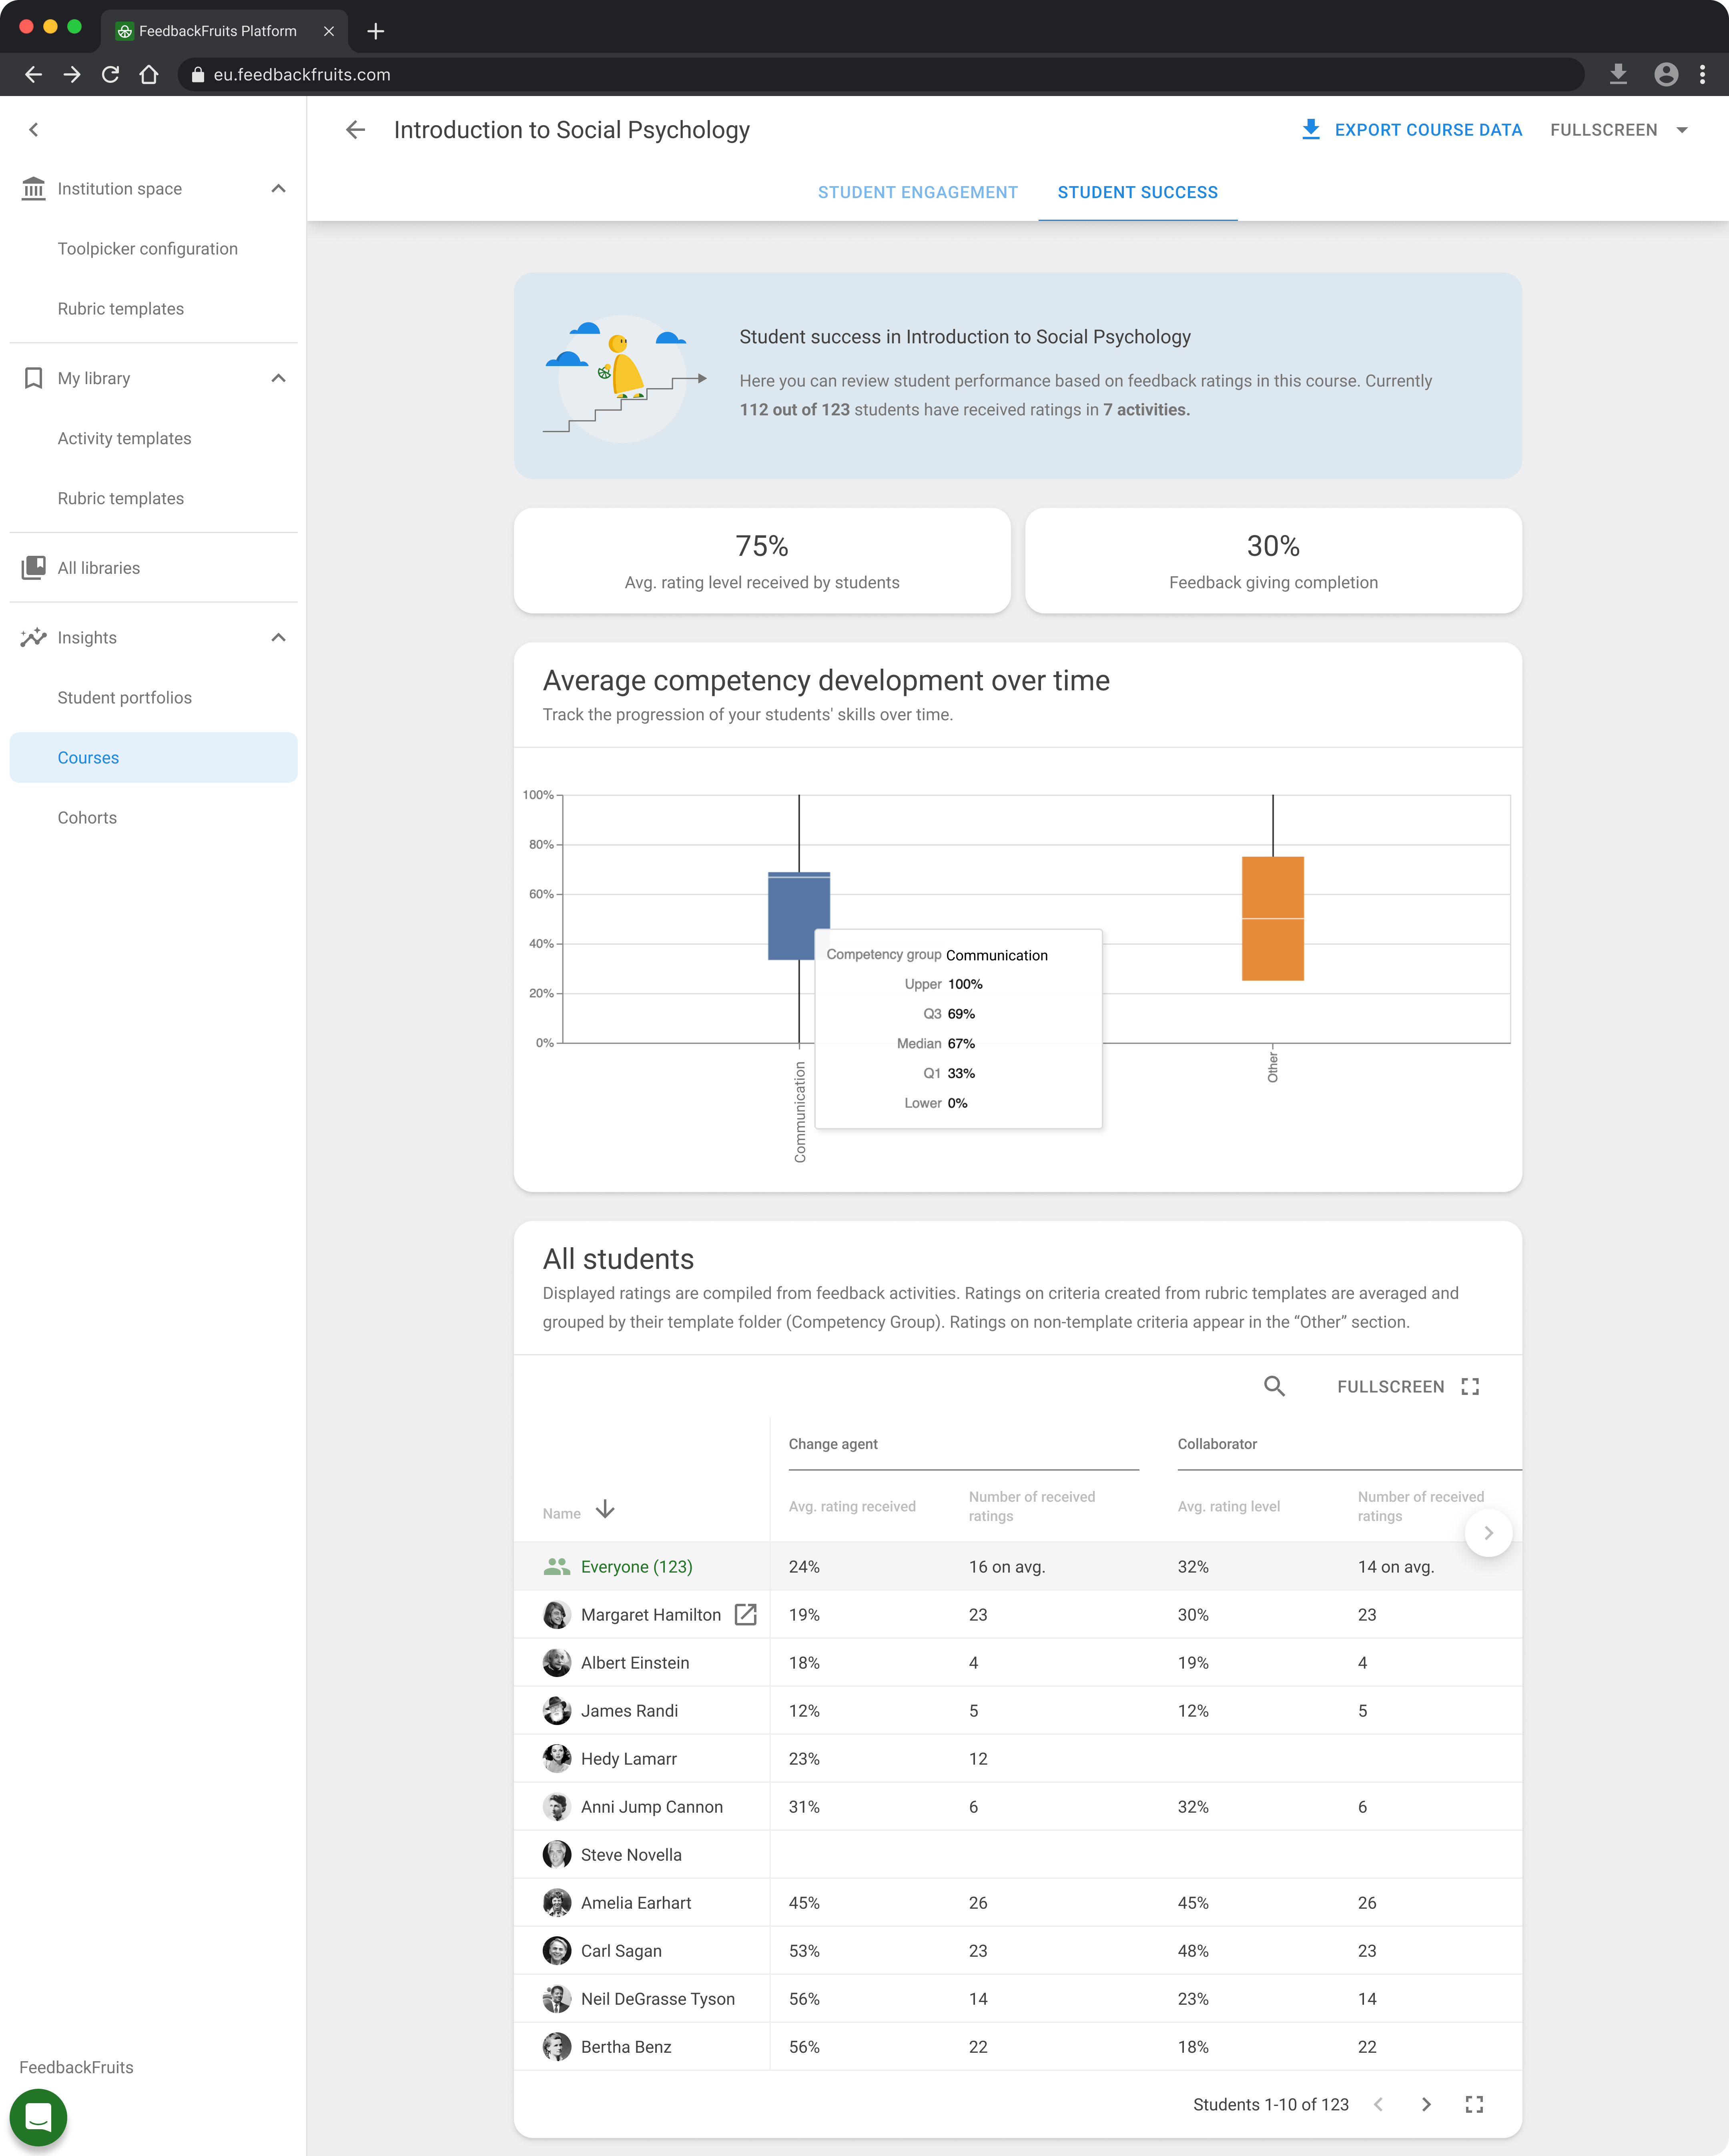Open Activity templates
Image resolution: width=1729 pixels, height=2156 pixels.
(124, 438)
